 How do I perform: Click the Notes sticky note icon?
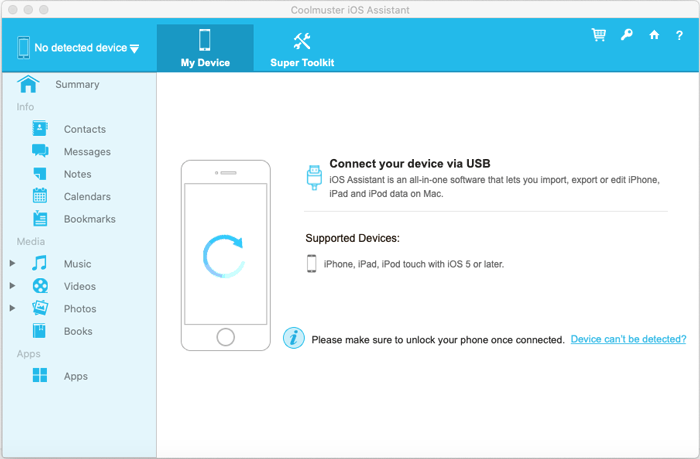pos(40,174)
